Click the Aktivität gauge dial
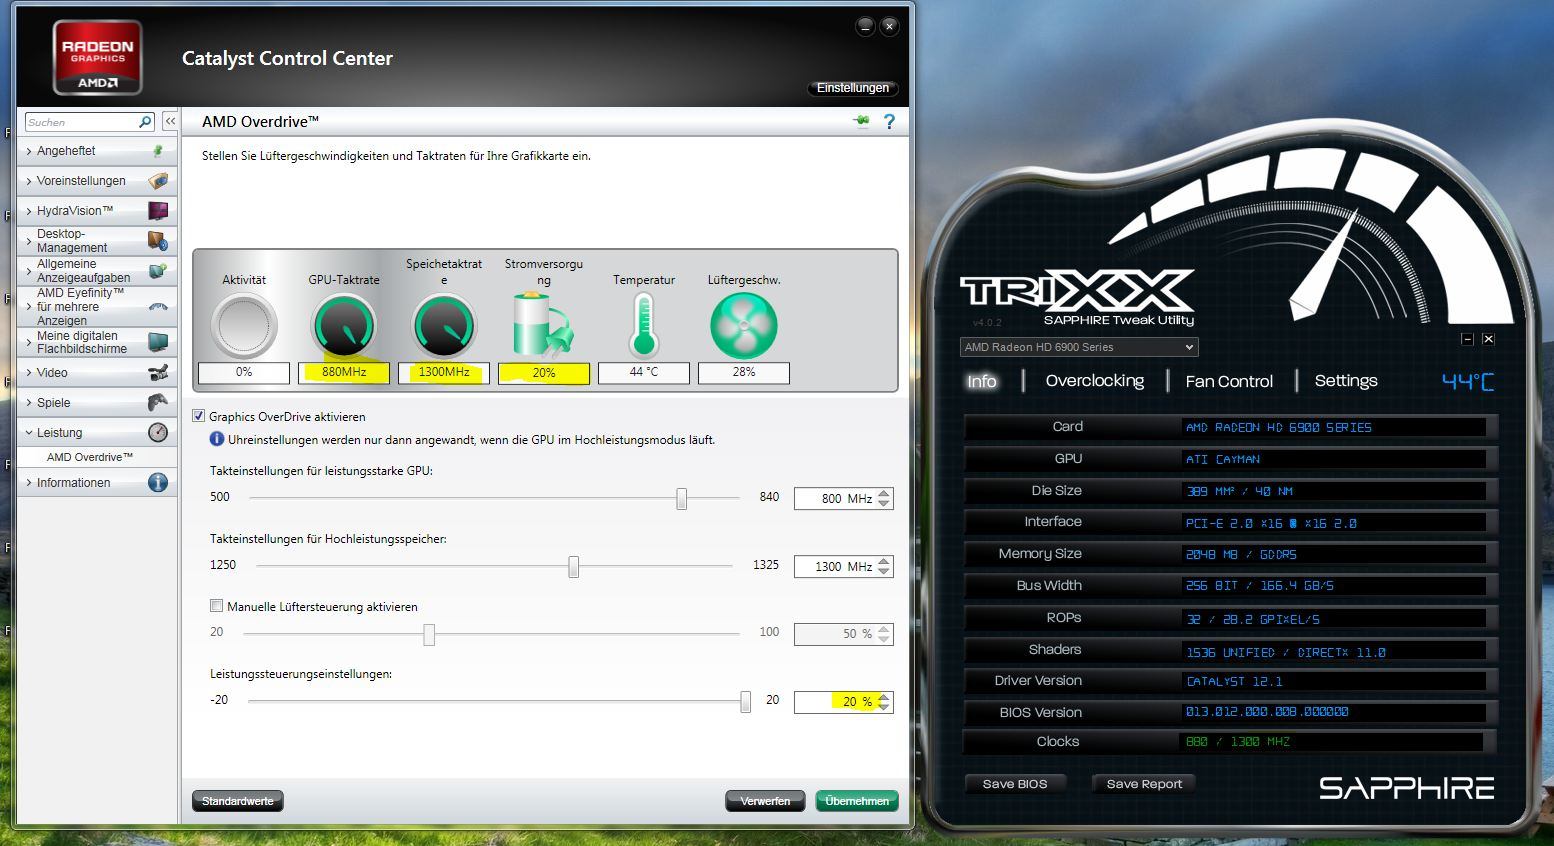The height and width of the screenshot is (846, 1554). 244,326
